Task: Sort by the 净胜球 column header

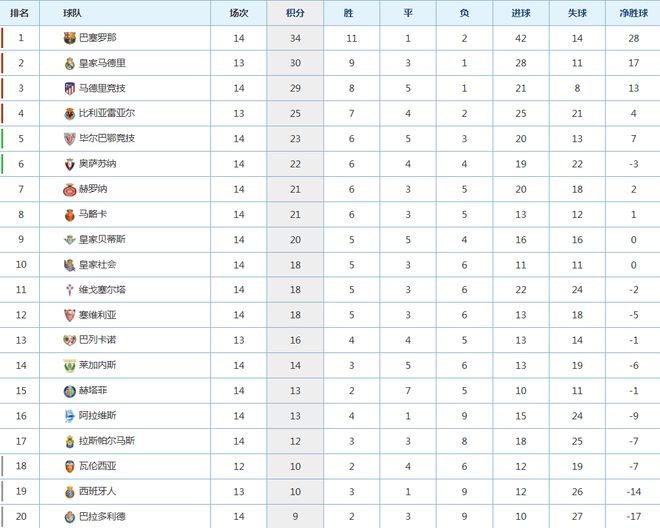Action: coord(633,13)
